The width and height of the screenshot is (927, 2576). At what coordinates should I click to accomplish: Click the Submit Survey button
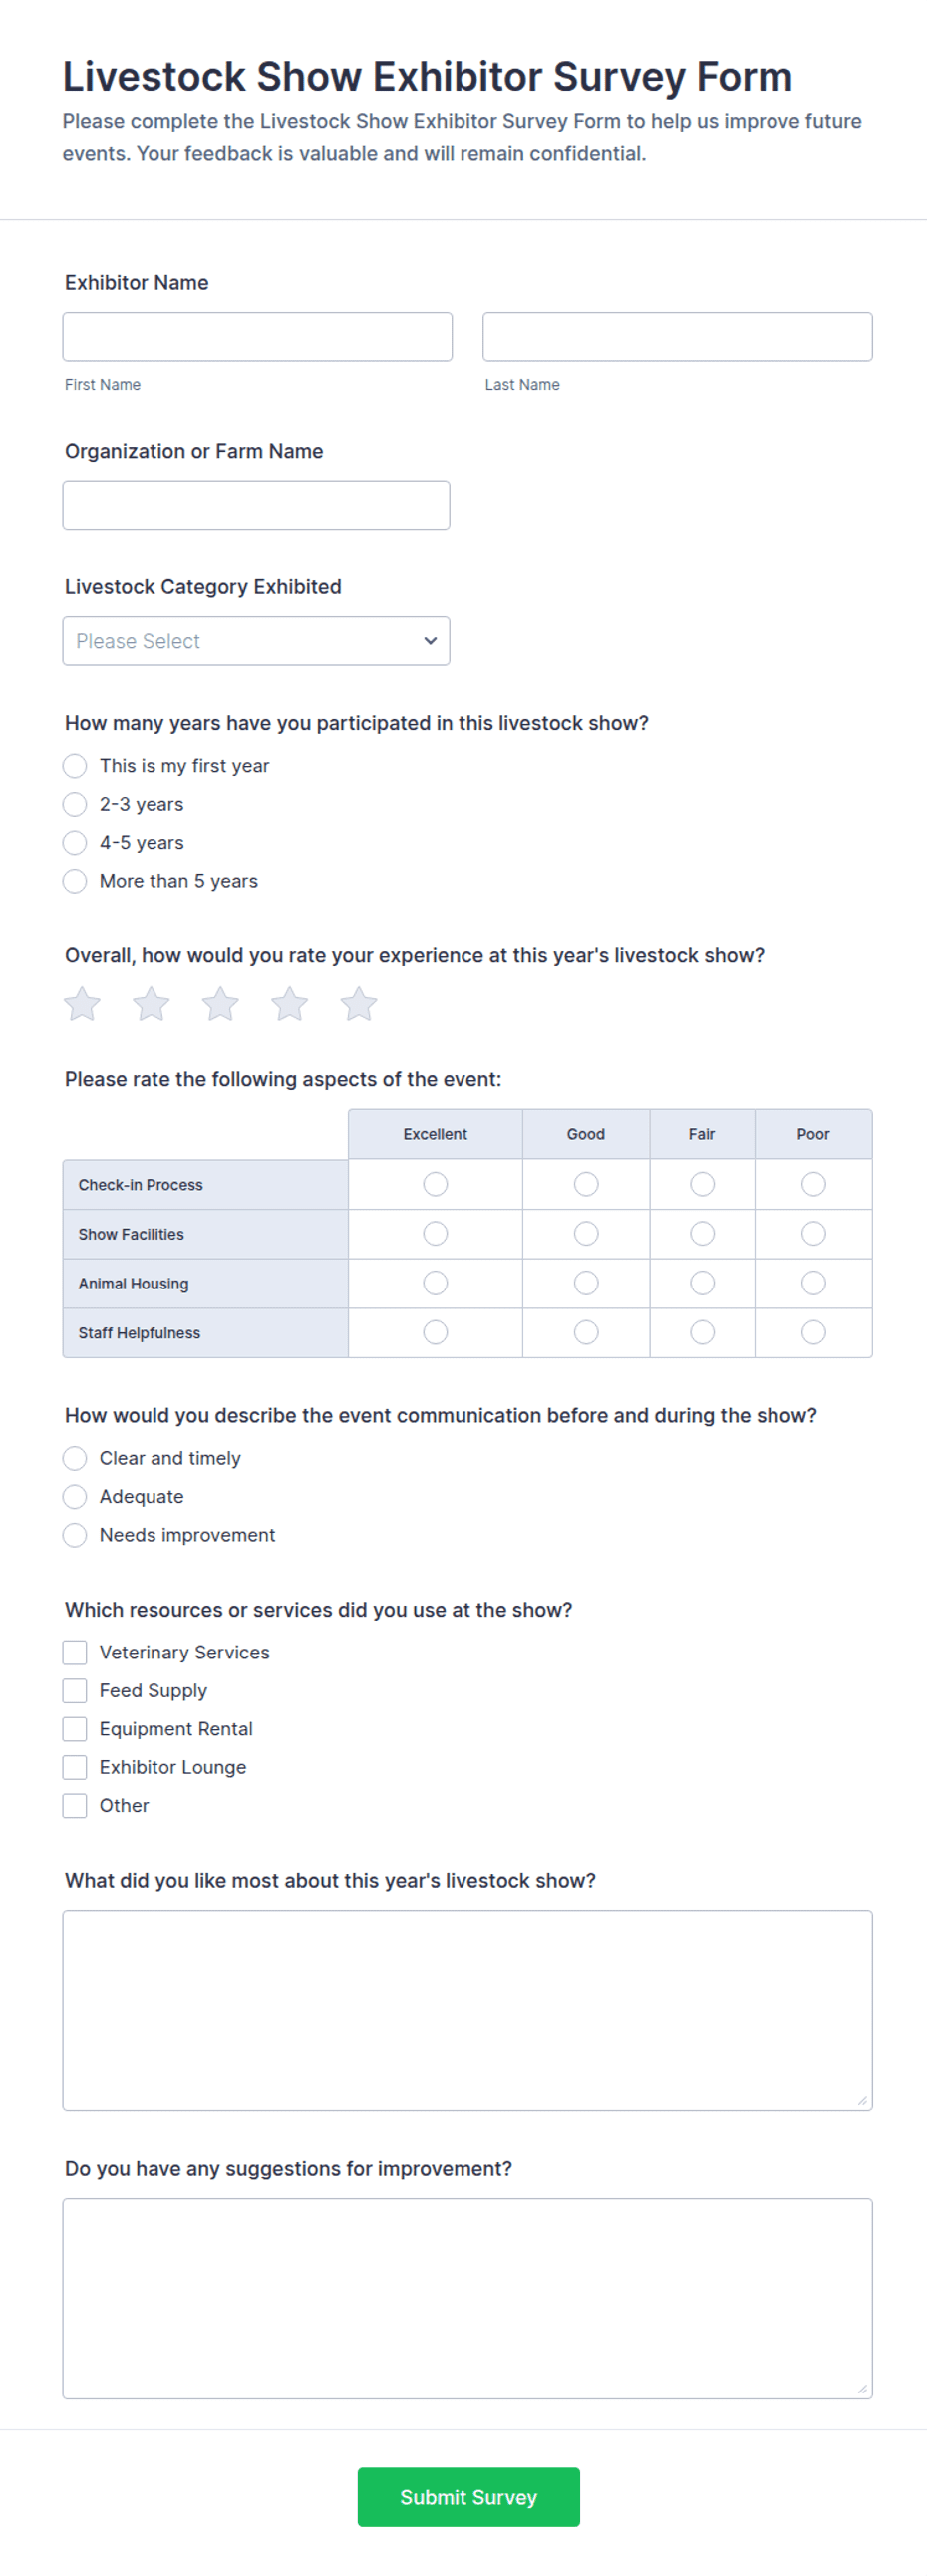coord(468,2497)
